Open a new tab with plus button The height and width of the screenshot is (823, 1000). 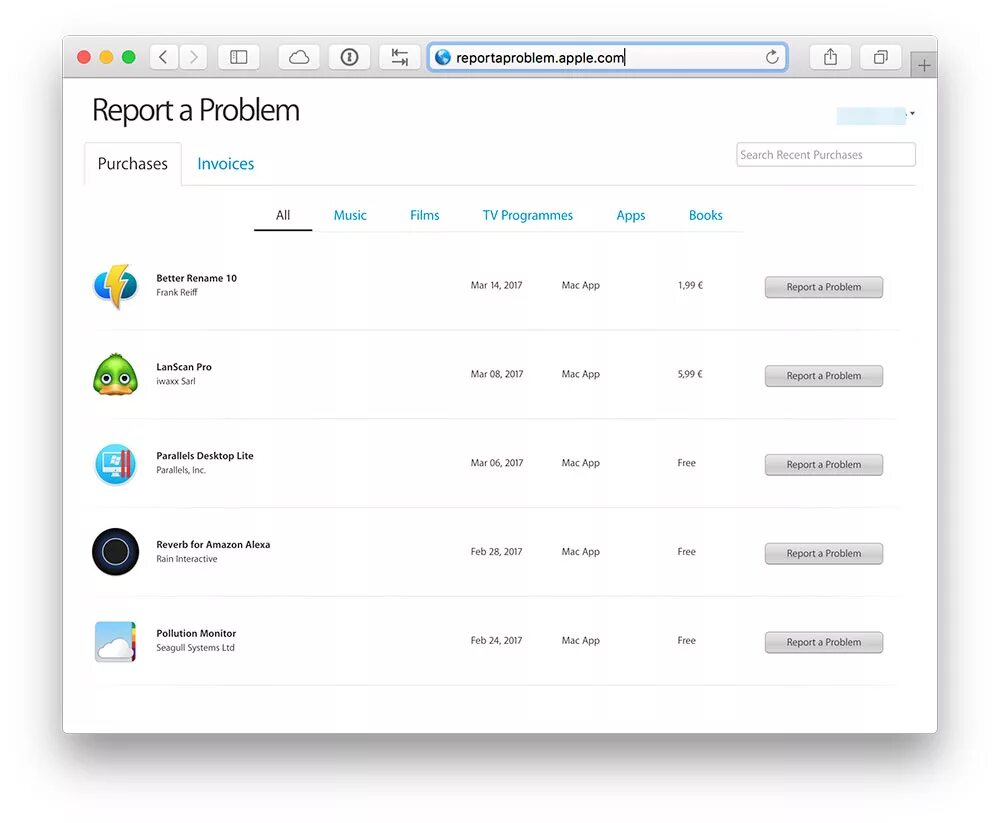point(923,65)
